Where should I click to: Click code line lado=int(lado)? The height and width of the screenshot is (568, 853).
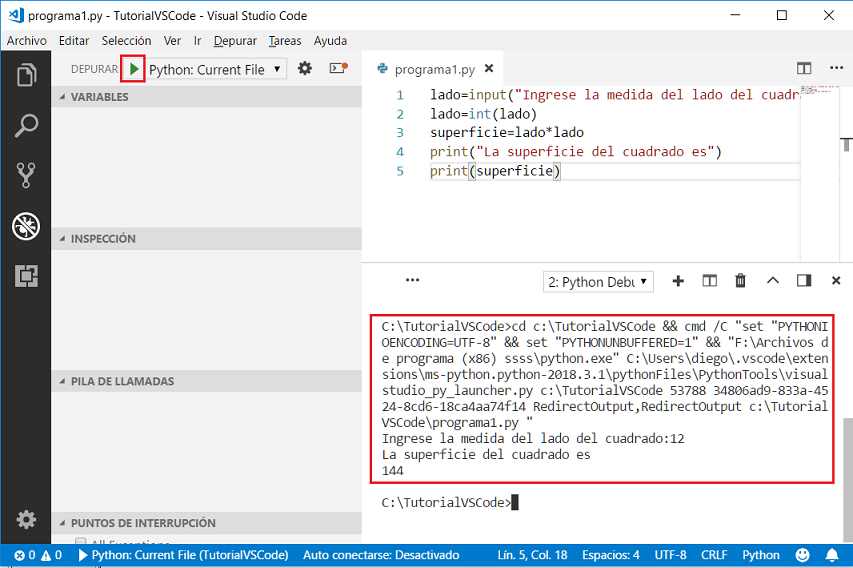click(x=483, y=114)
